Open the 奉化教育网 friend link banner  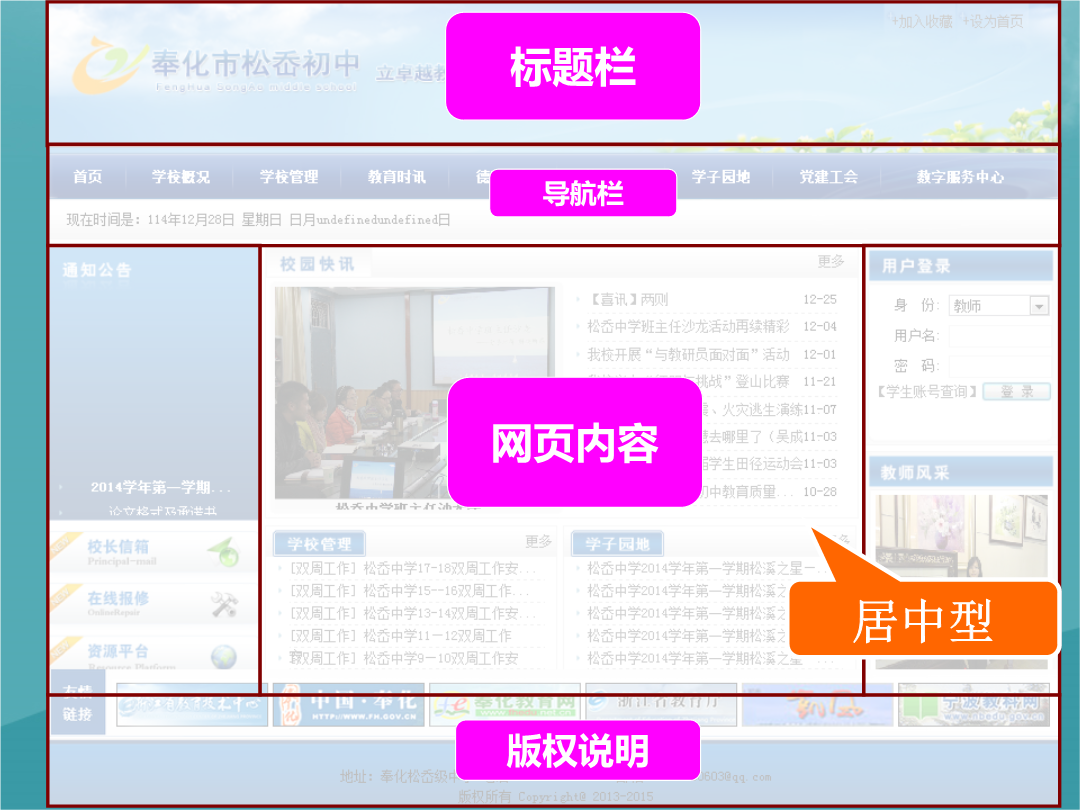(x=505, y=705)
